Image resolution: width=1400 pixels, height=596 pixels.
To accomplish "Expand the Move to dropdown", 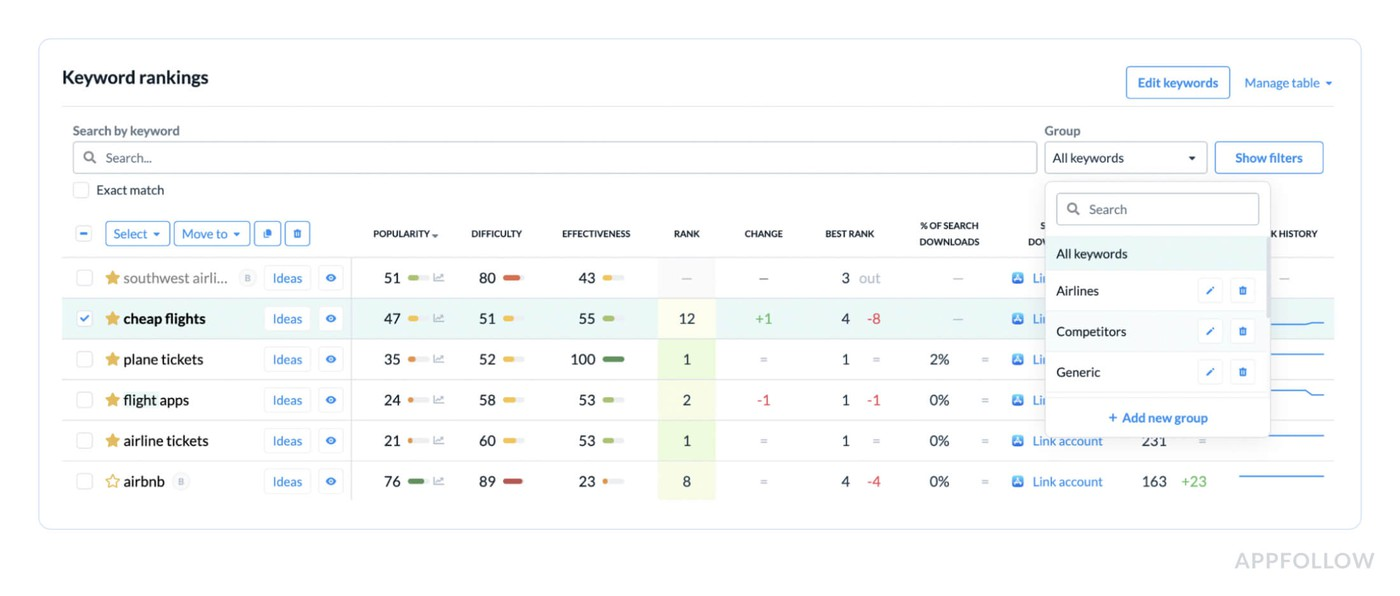I will tap(211, 234).
